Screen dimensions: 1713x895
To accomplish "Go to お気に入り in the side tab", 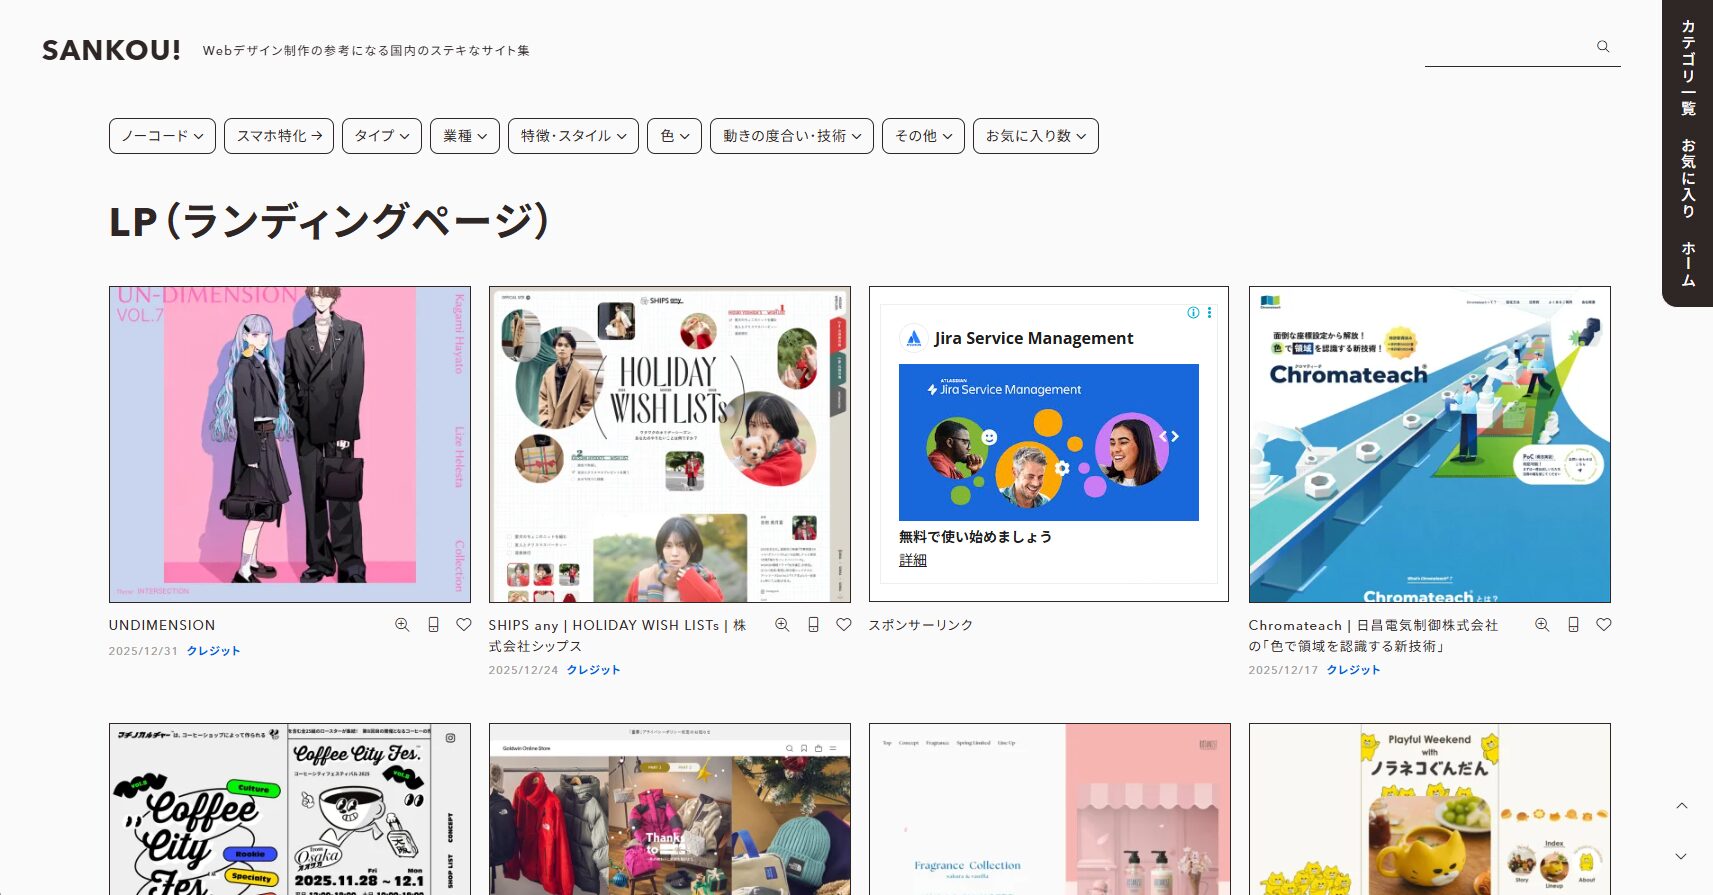I will point(1688,178).
